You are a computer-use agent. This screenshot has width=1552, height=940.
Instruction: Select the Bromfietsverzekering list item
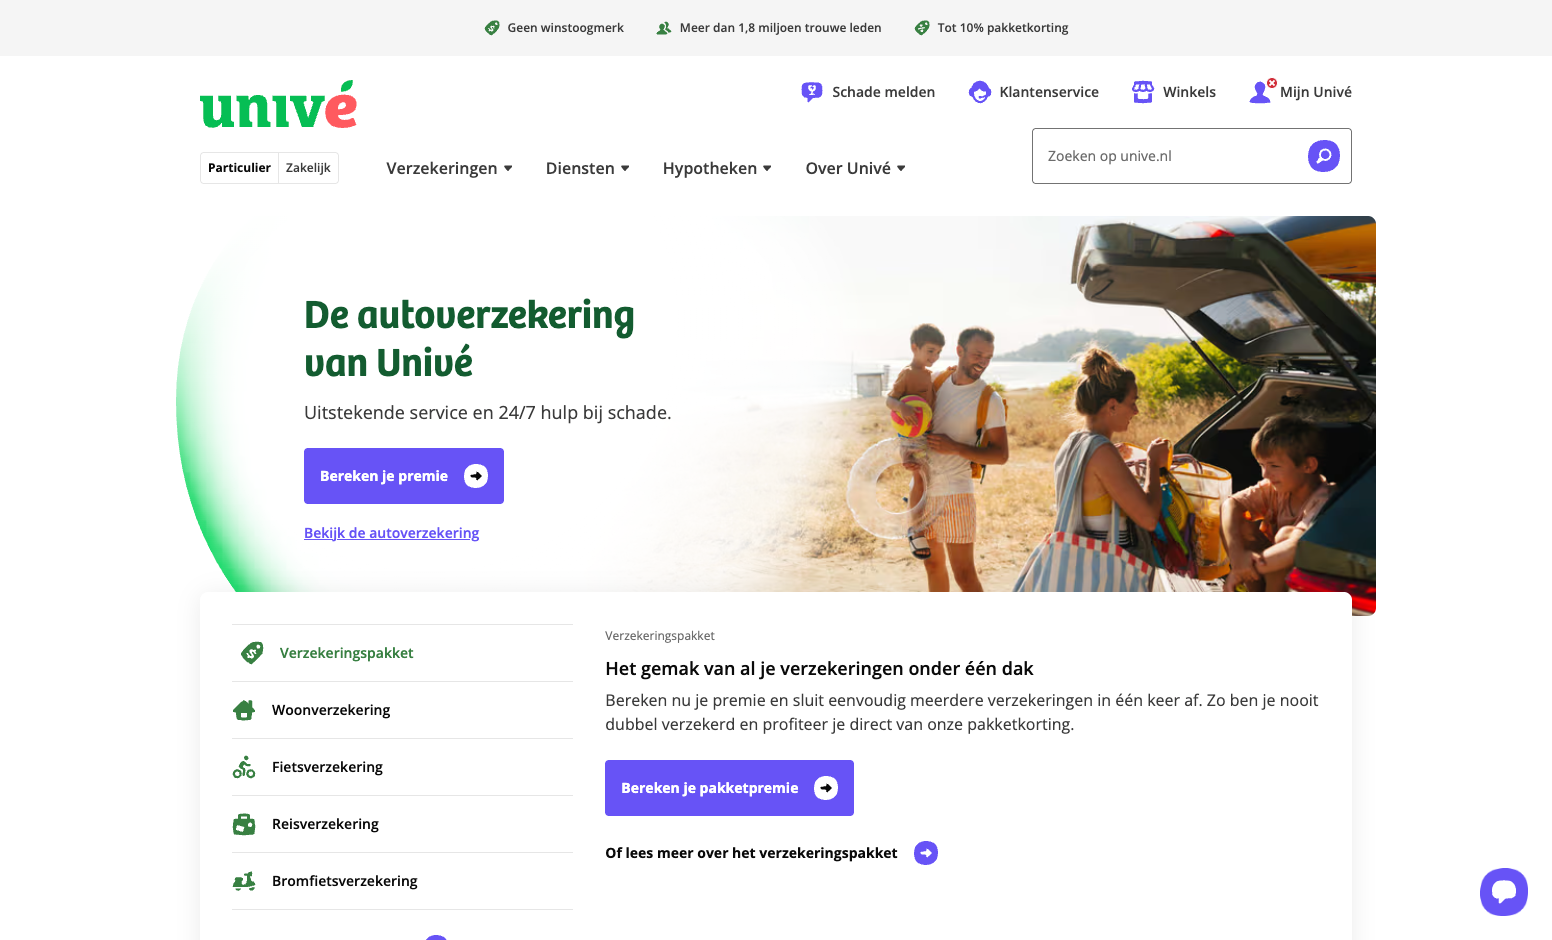403,881
